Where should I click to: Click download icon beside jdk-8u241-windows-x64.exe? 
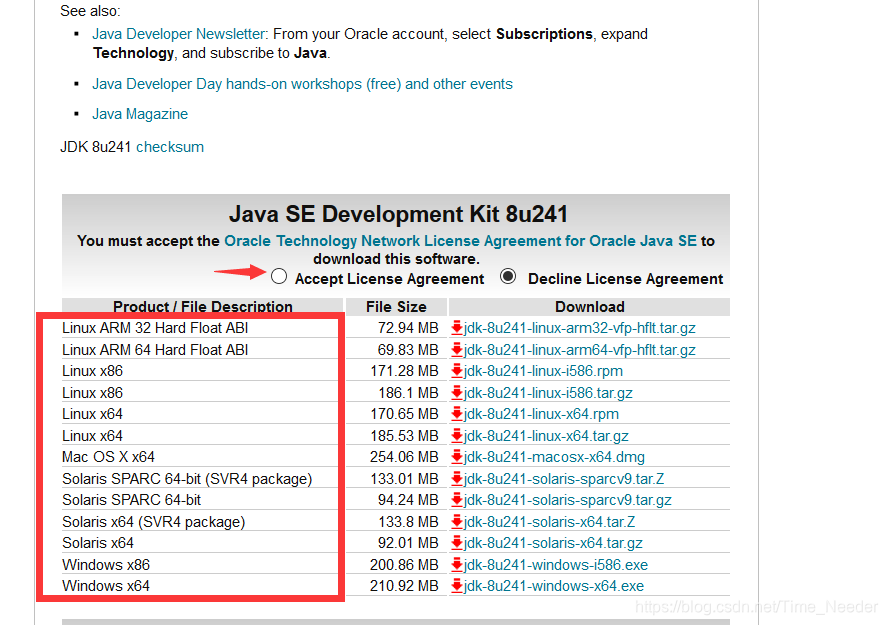[456, 586]
